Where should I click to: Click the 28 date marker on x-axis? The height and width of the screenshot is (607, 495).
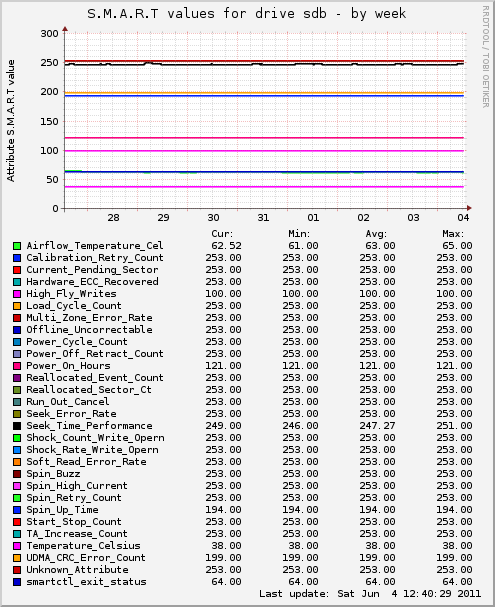pyautogui.click(x=113, y=218)
